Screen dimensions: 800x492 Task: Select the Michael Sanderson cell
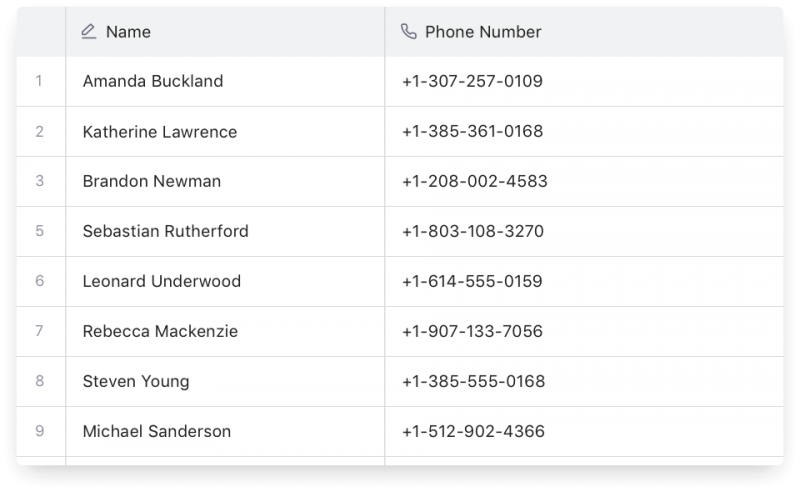(157, 431)
